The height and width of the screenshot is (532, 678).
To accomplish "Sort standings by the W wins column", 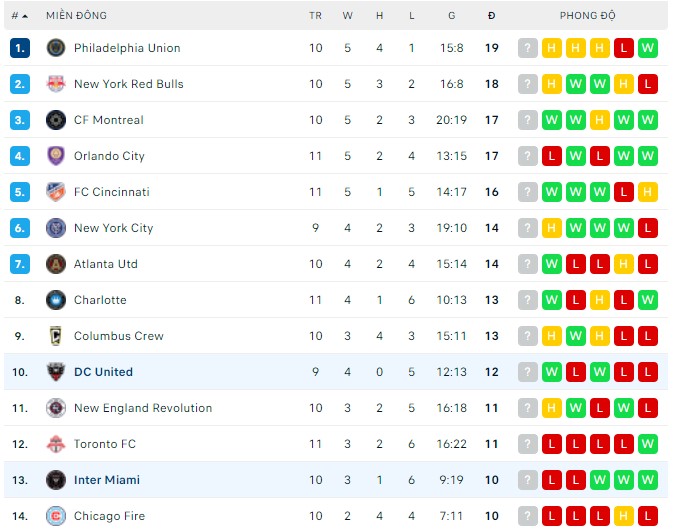I will click(x=347, y=16).
